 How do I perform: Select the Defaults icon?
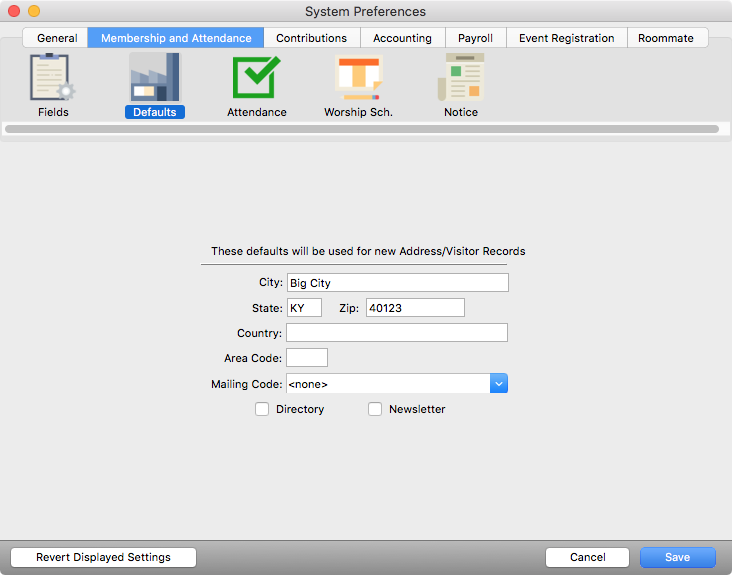click(154, 80)
